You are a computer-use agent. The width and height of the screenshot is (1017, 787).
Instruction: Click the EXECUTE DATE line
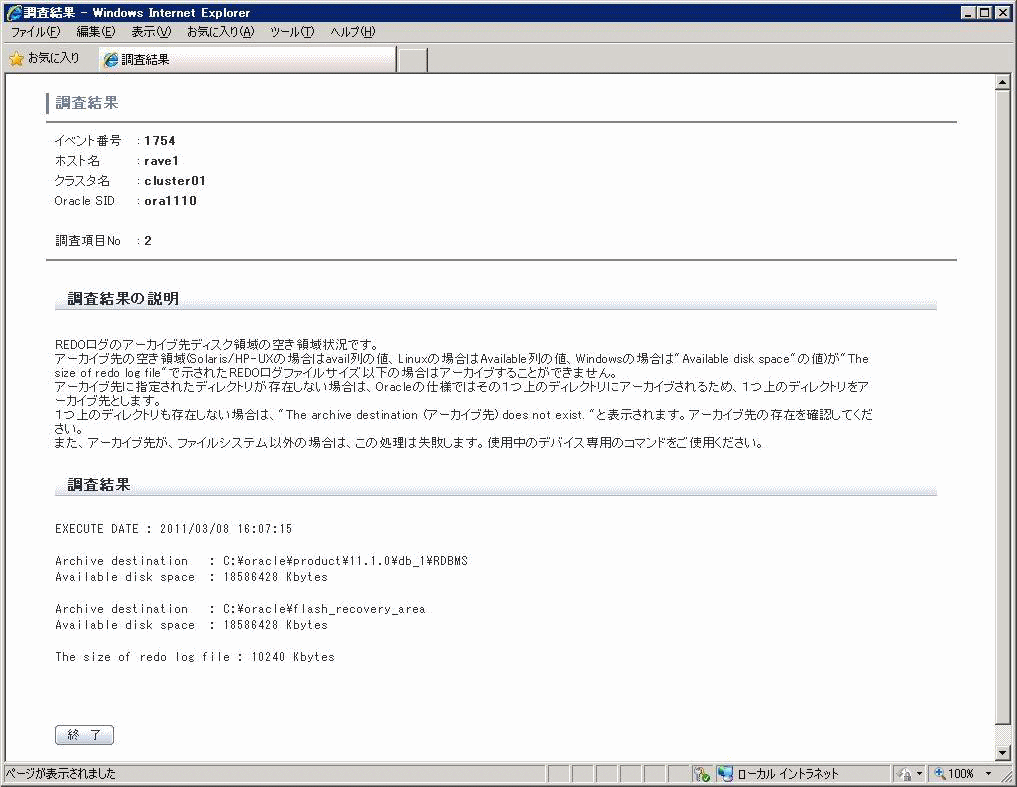pos(174,529)
